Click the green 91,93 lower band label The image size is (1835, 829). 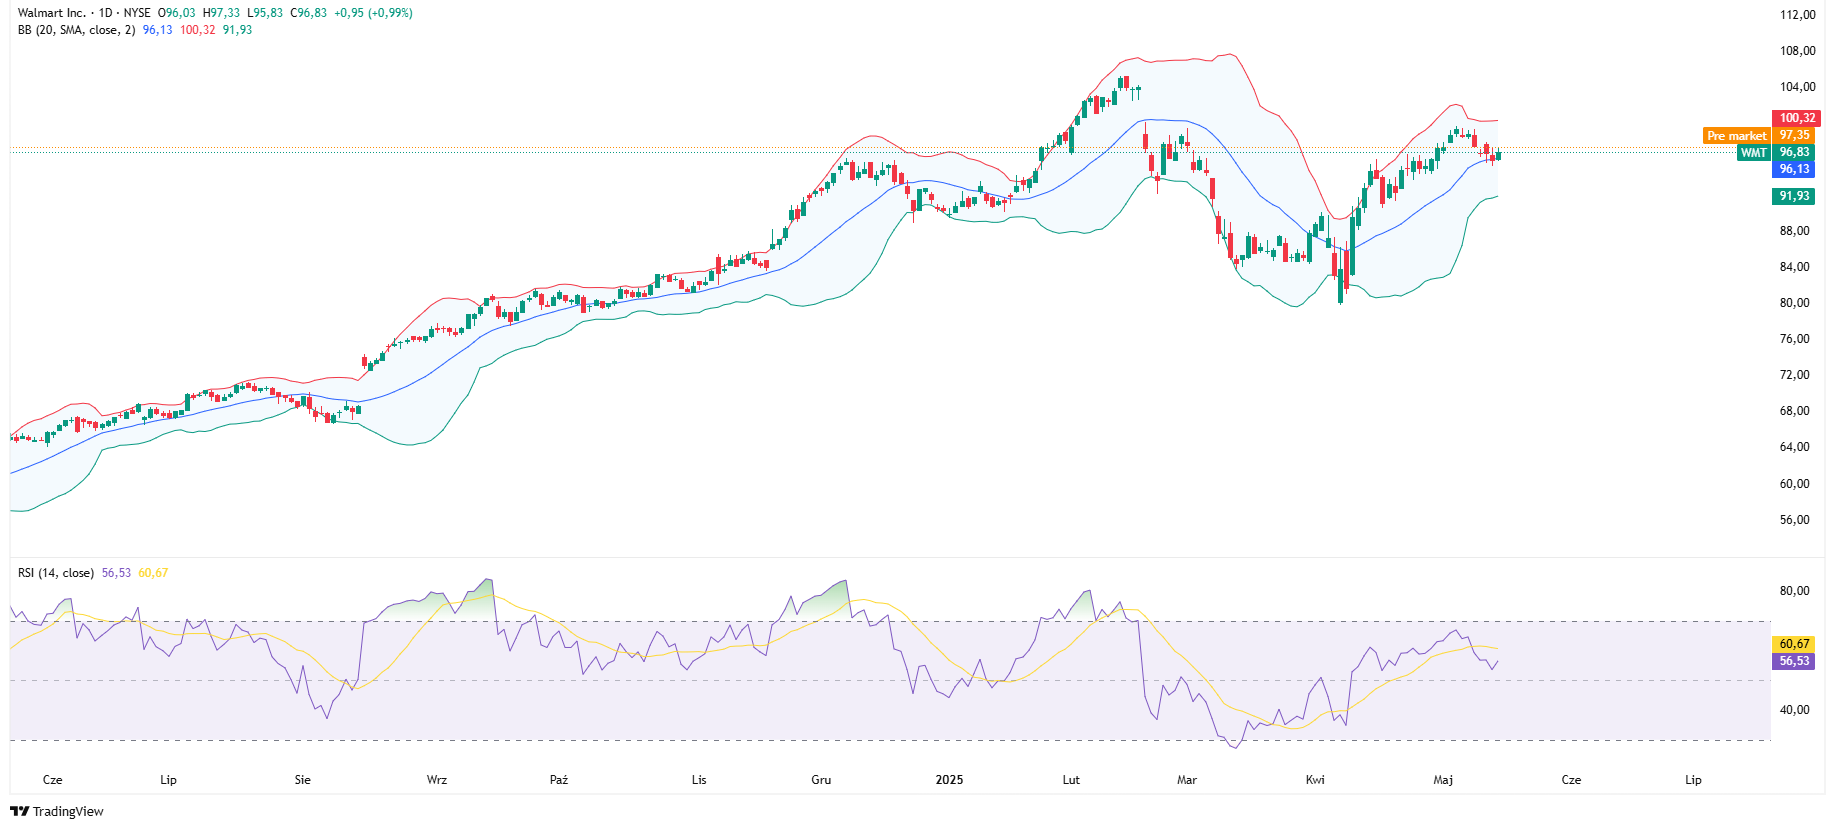point(1794,196)
